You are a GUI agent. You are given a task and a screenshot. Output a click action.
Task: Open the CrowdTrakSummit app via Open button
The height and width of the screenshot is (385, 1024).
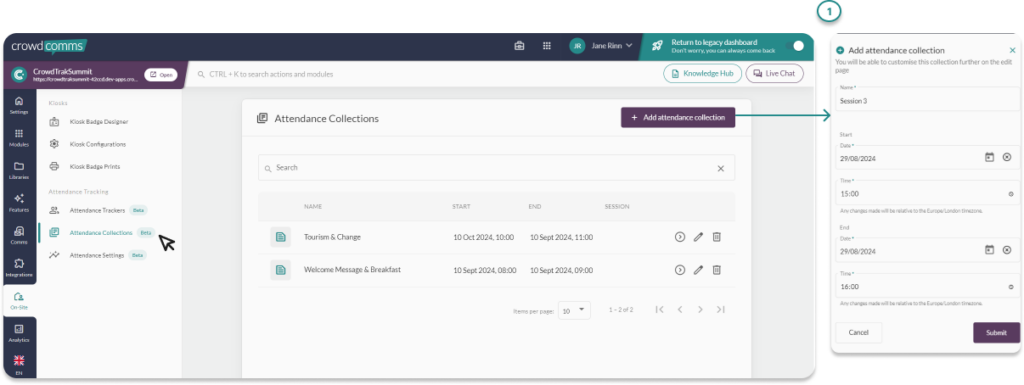click(x=161, y=74)
